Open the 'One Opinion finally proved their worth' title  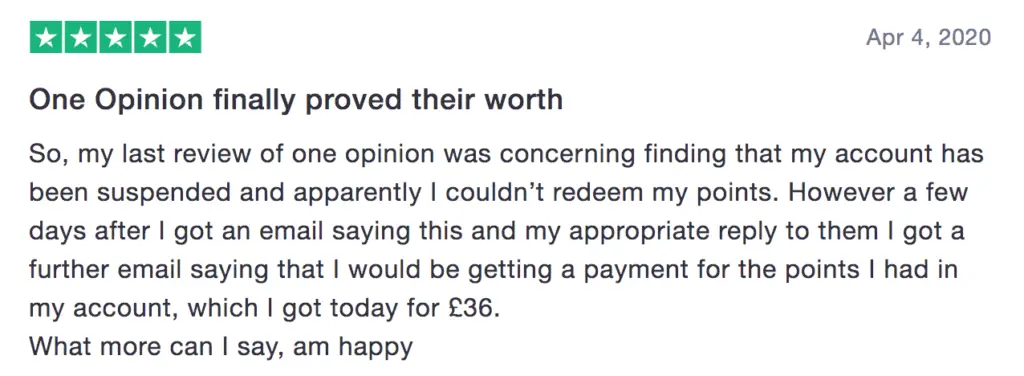point(296,100)
